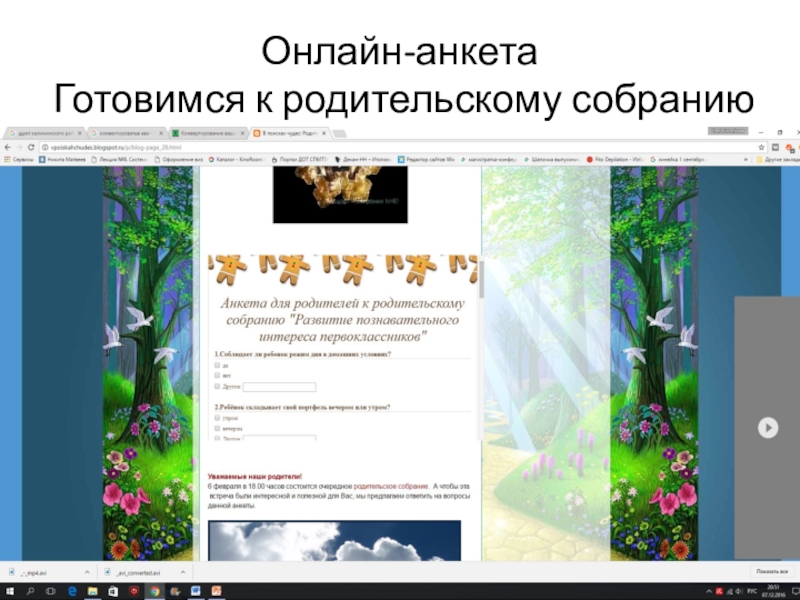Click the taskbar search magnifier icon
The height and width of the screenshot is (600, 800).
(x=30, y=591)
